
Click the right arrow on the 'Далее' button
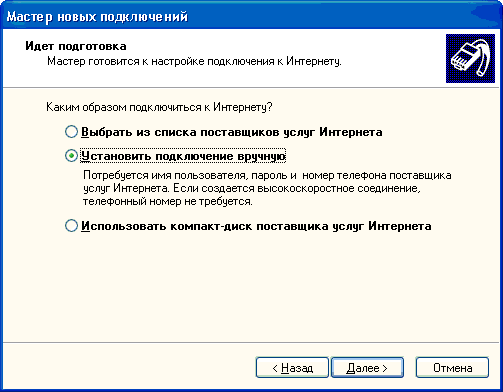385,368
